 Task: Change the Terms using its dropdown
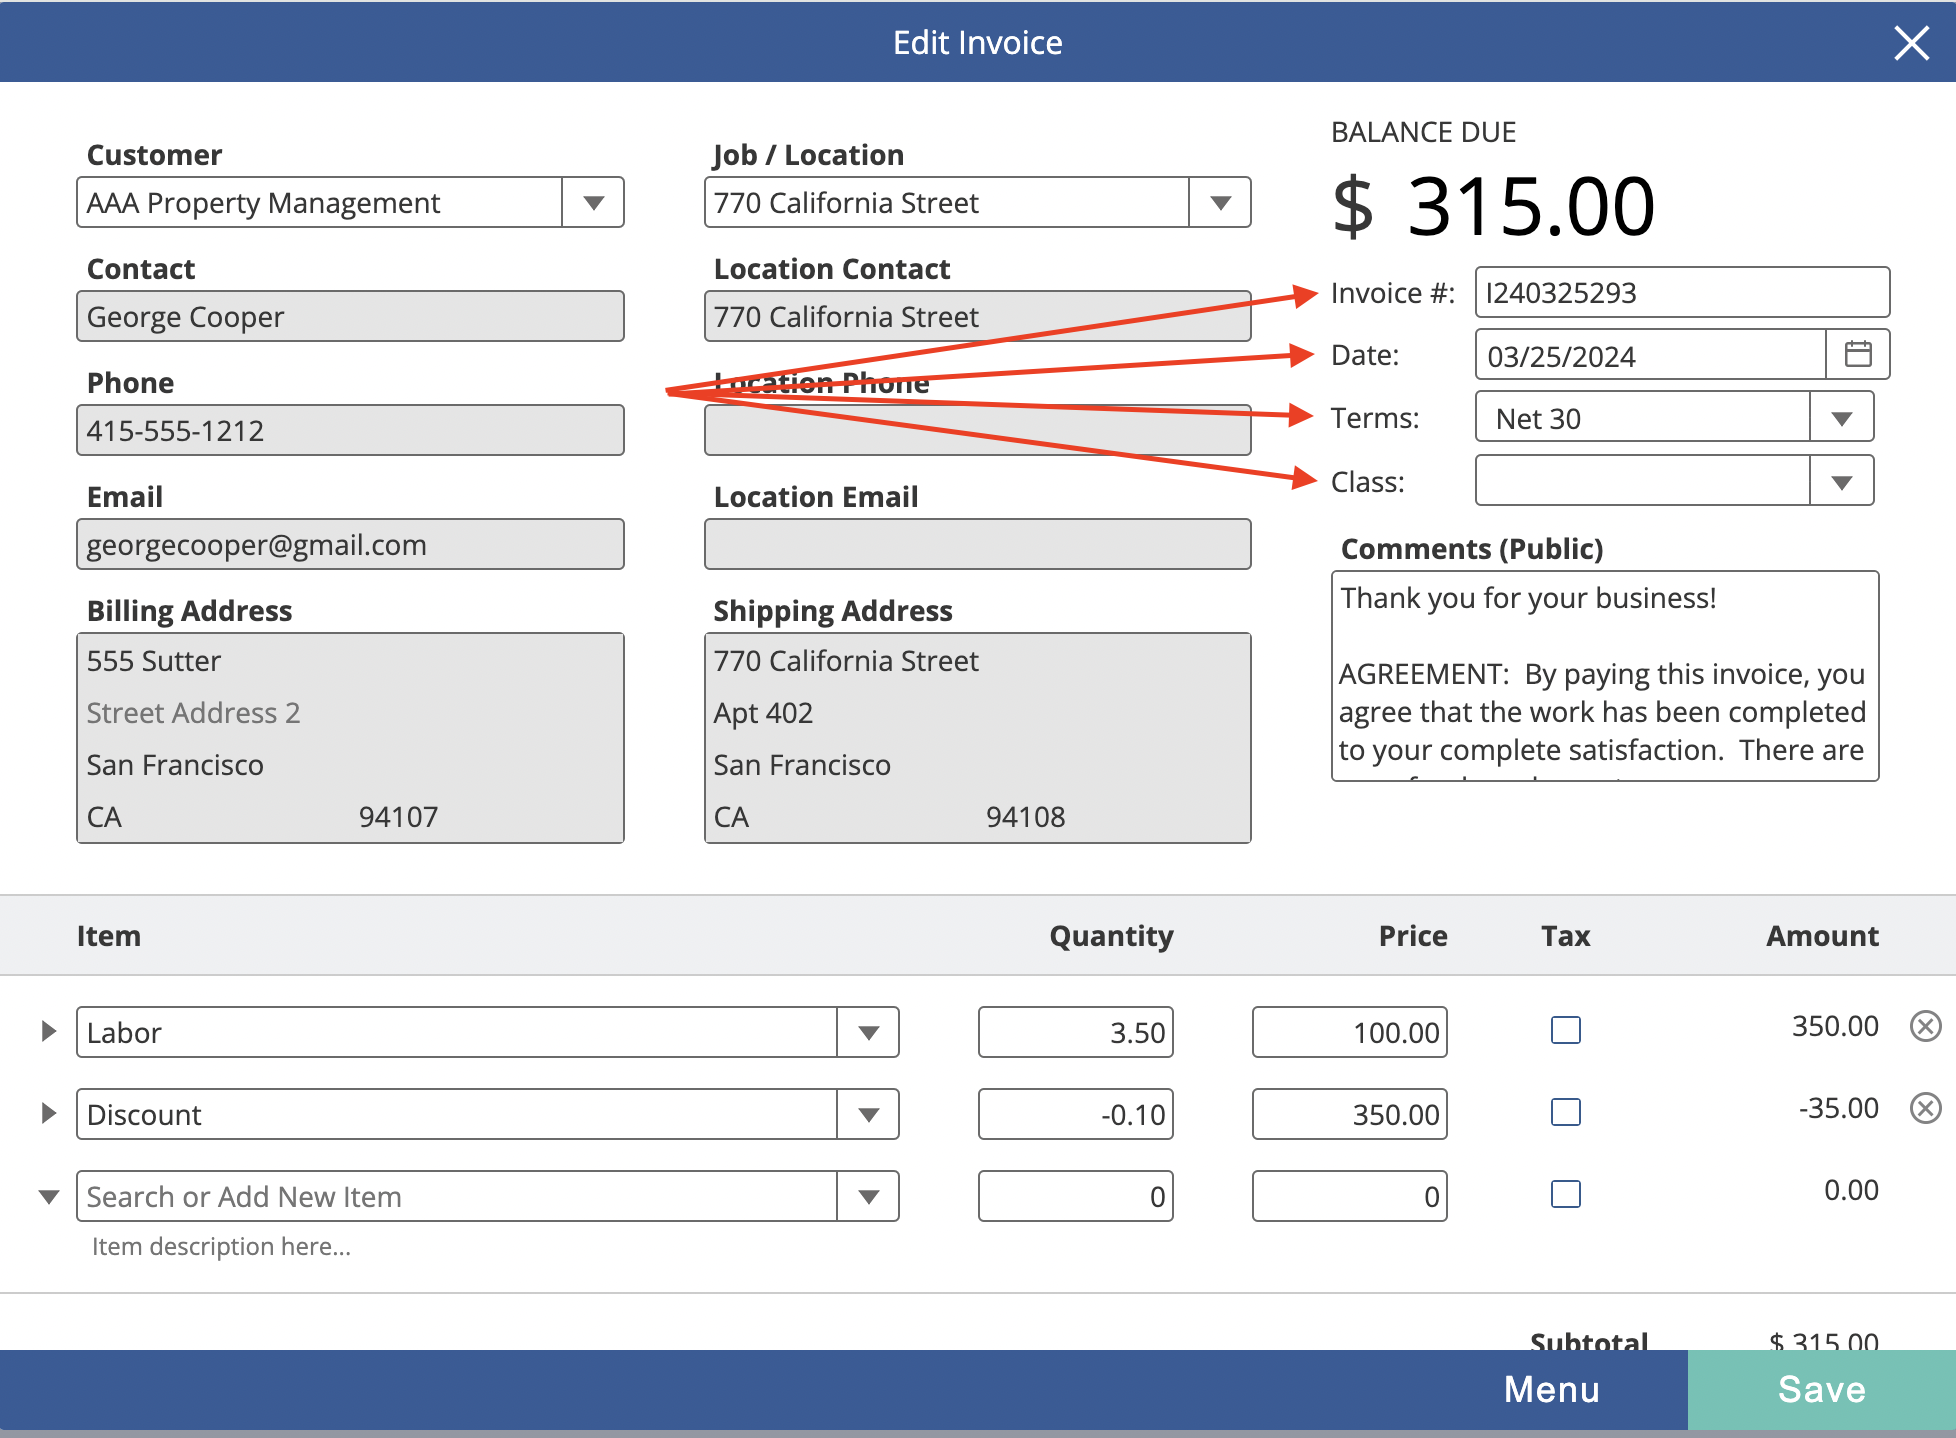(1843, 417)
